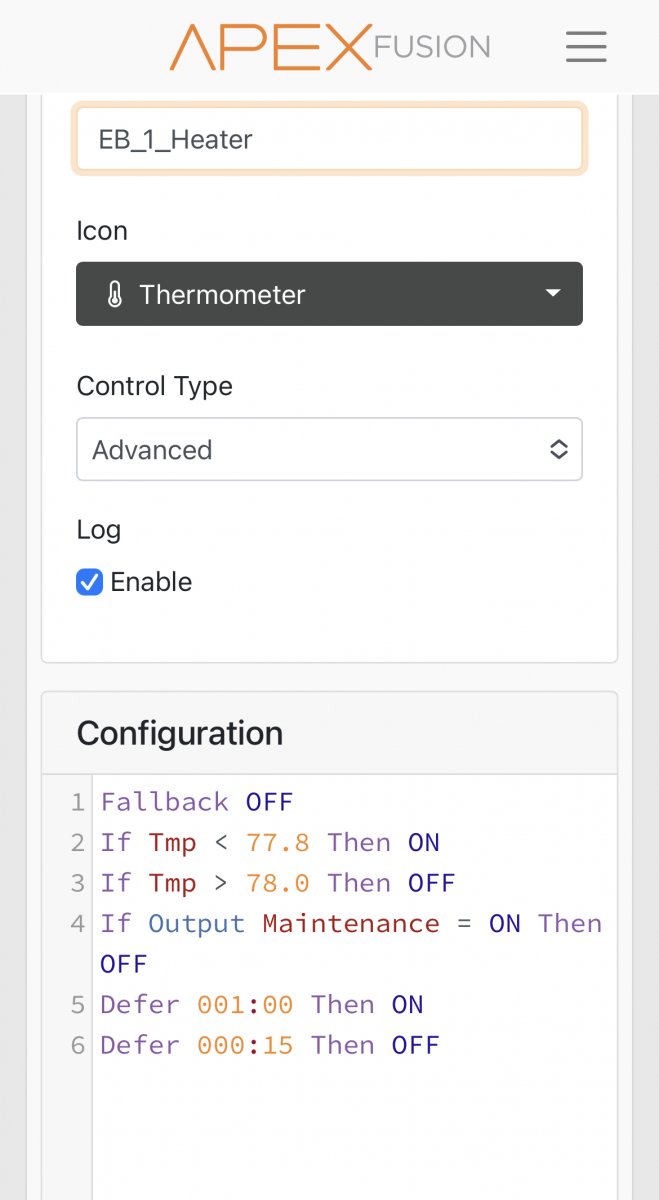Click empty area below code line 6
This screenshot has height=1200, width=659.
coord(350,1130)
